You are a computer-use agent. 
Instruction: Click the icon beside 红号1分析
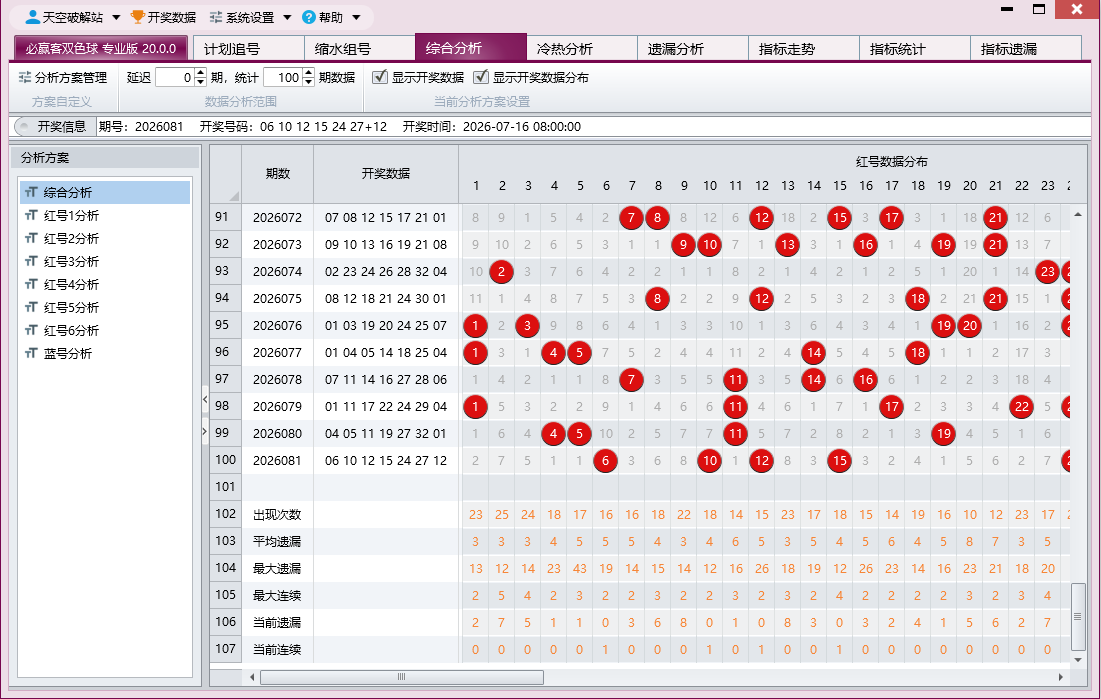[31, 215]
